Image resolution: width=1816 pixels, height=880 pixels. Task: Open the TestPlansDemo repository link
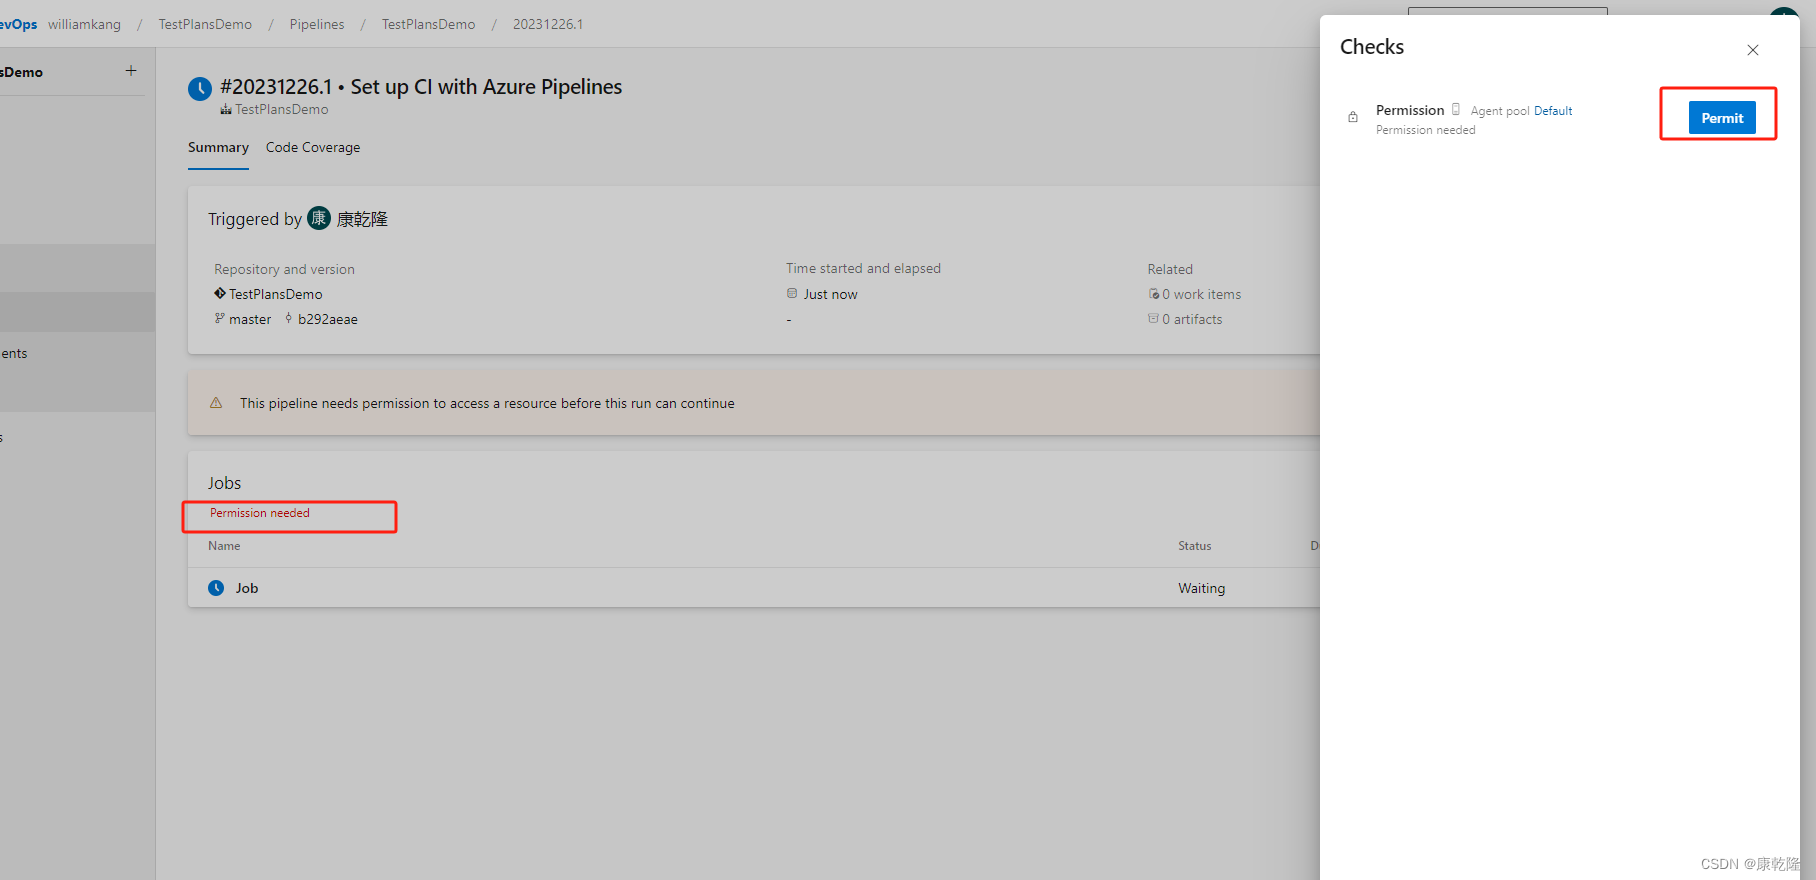[276, 294]
